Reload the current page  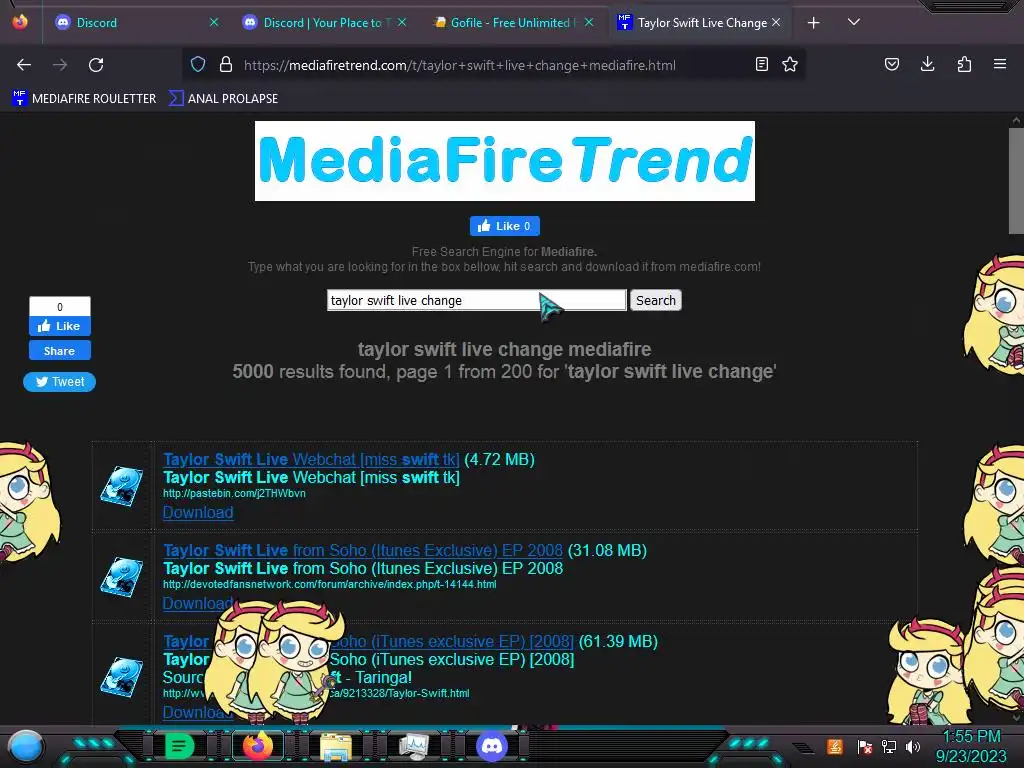point(96,65)
